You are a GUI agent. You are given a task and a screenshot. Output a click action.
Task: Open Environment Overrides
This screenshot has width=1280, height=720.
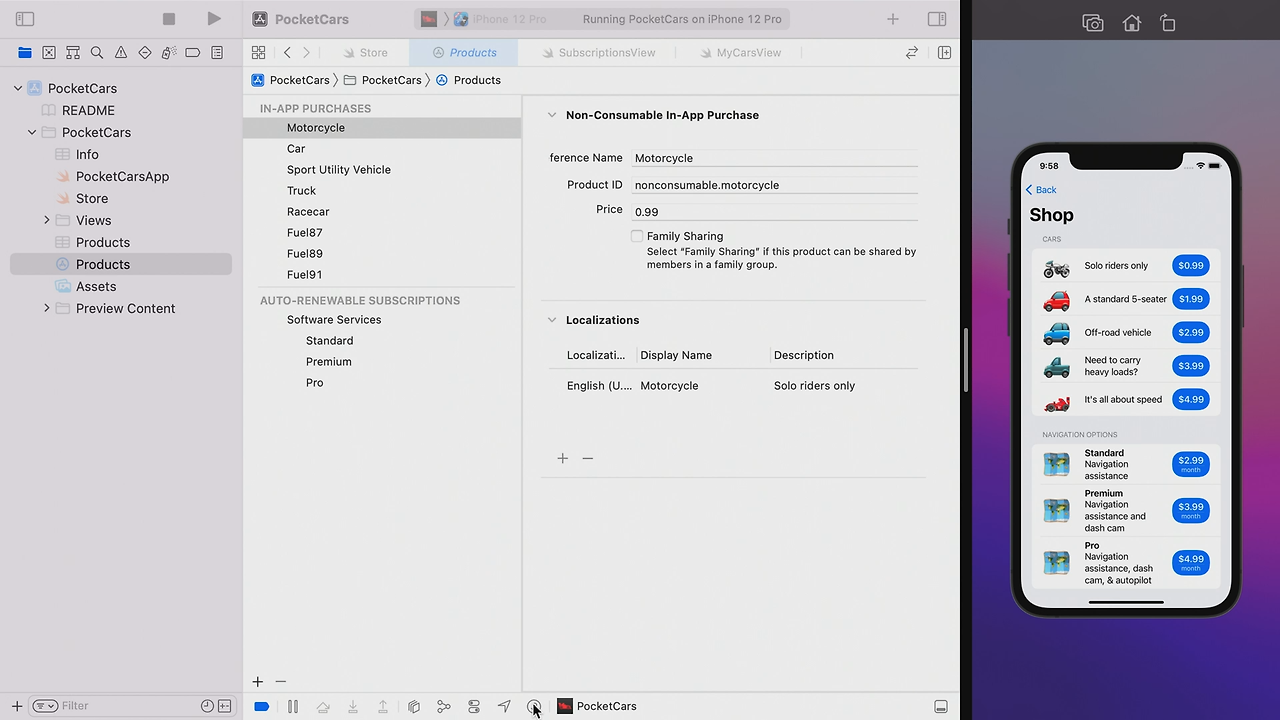tap(474, 706)
